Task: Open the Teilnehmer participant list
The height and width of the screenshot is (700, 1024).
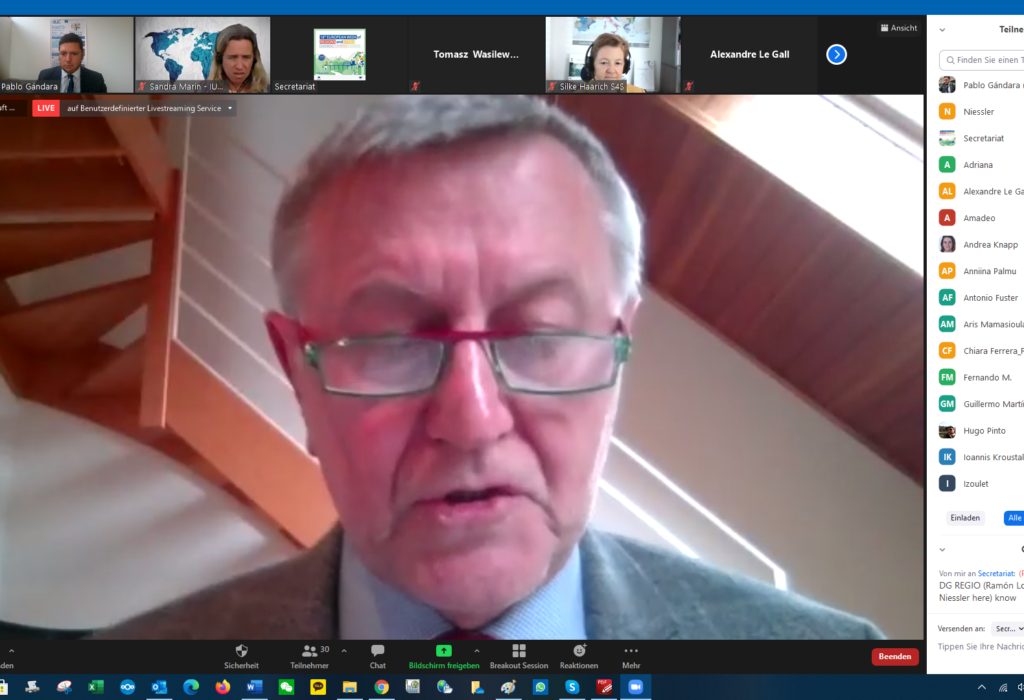Action: click(x=310, y=657)
